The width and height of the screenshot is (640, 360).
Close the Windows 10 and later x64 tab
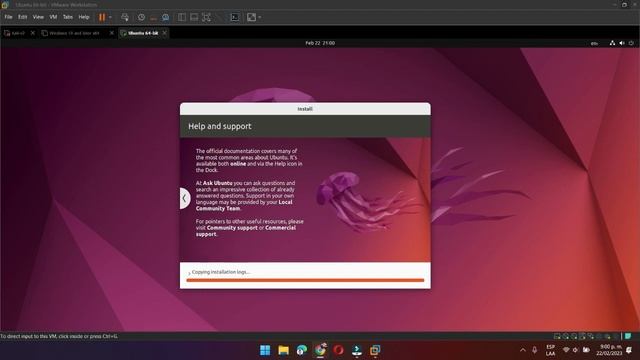(x=112, y=33)
